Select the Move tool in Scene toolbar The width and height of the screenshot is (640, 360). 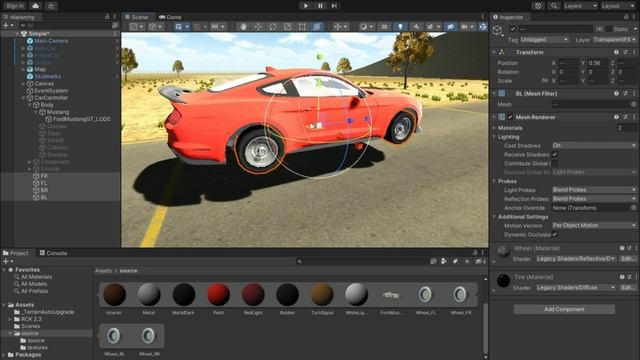258,27
